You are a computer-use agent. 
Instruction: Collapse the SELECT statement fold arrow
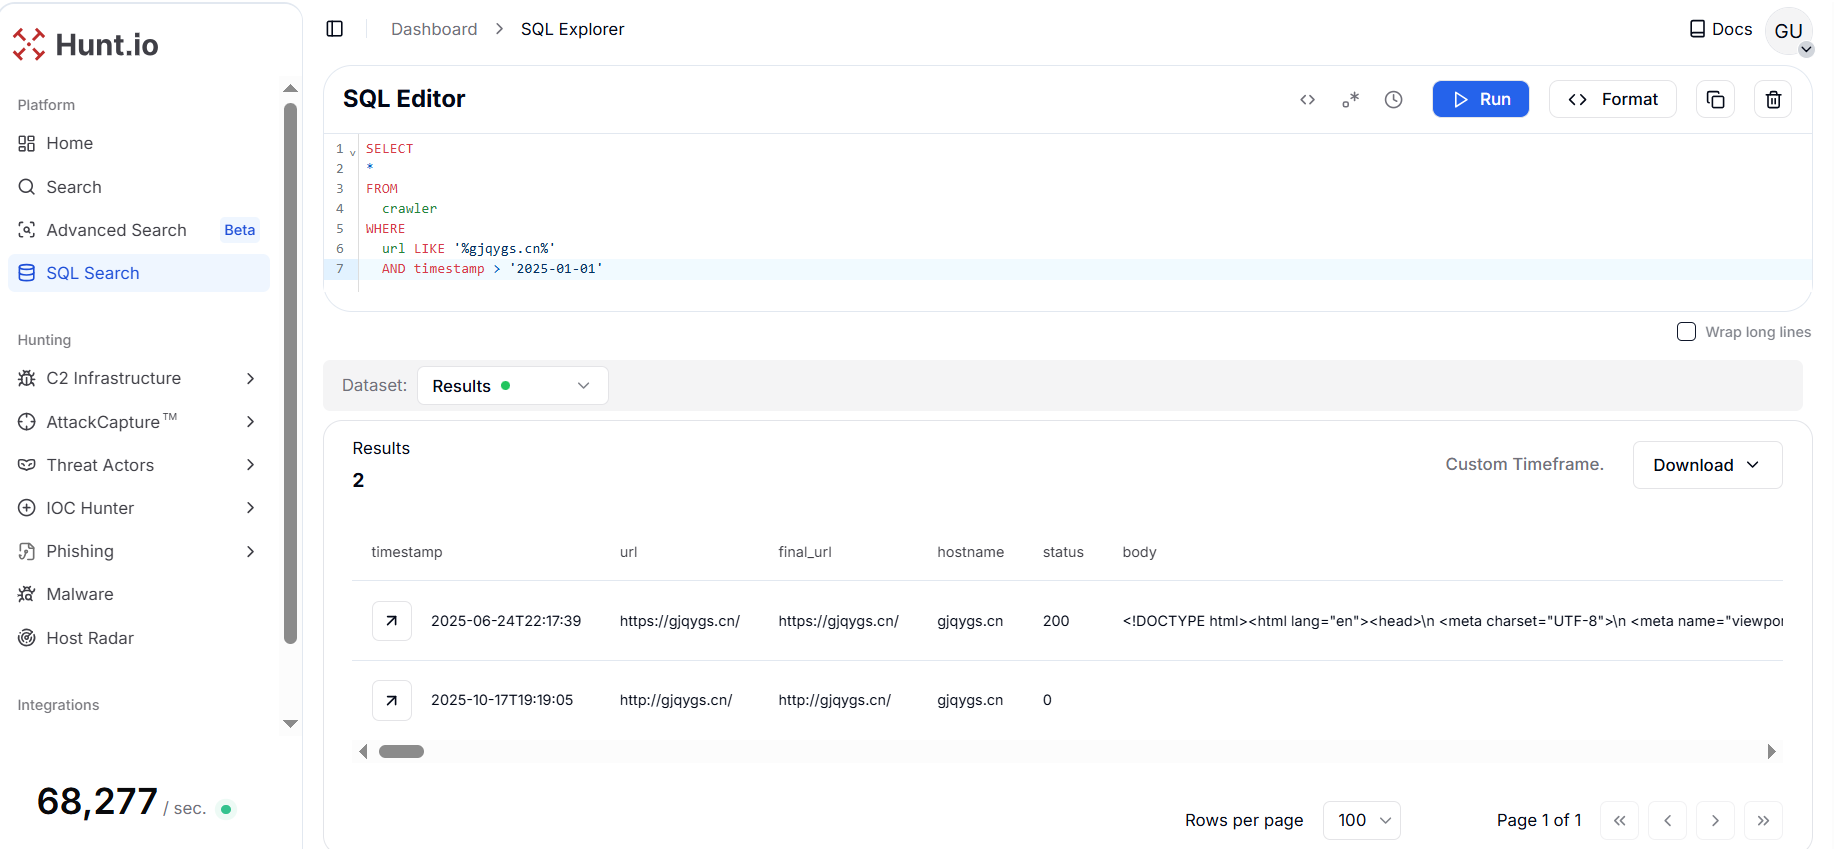point(353,152)
